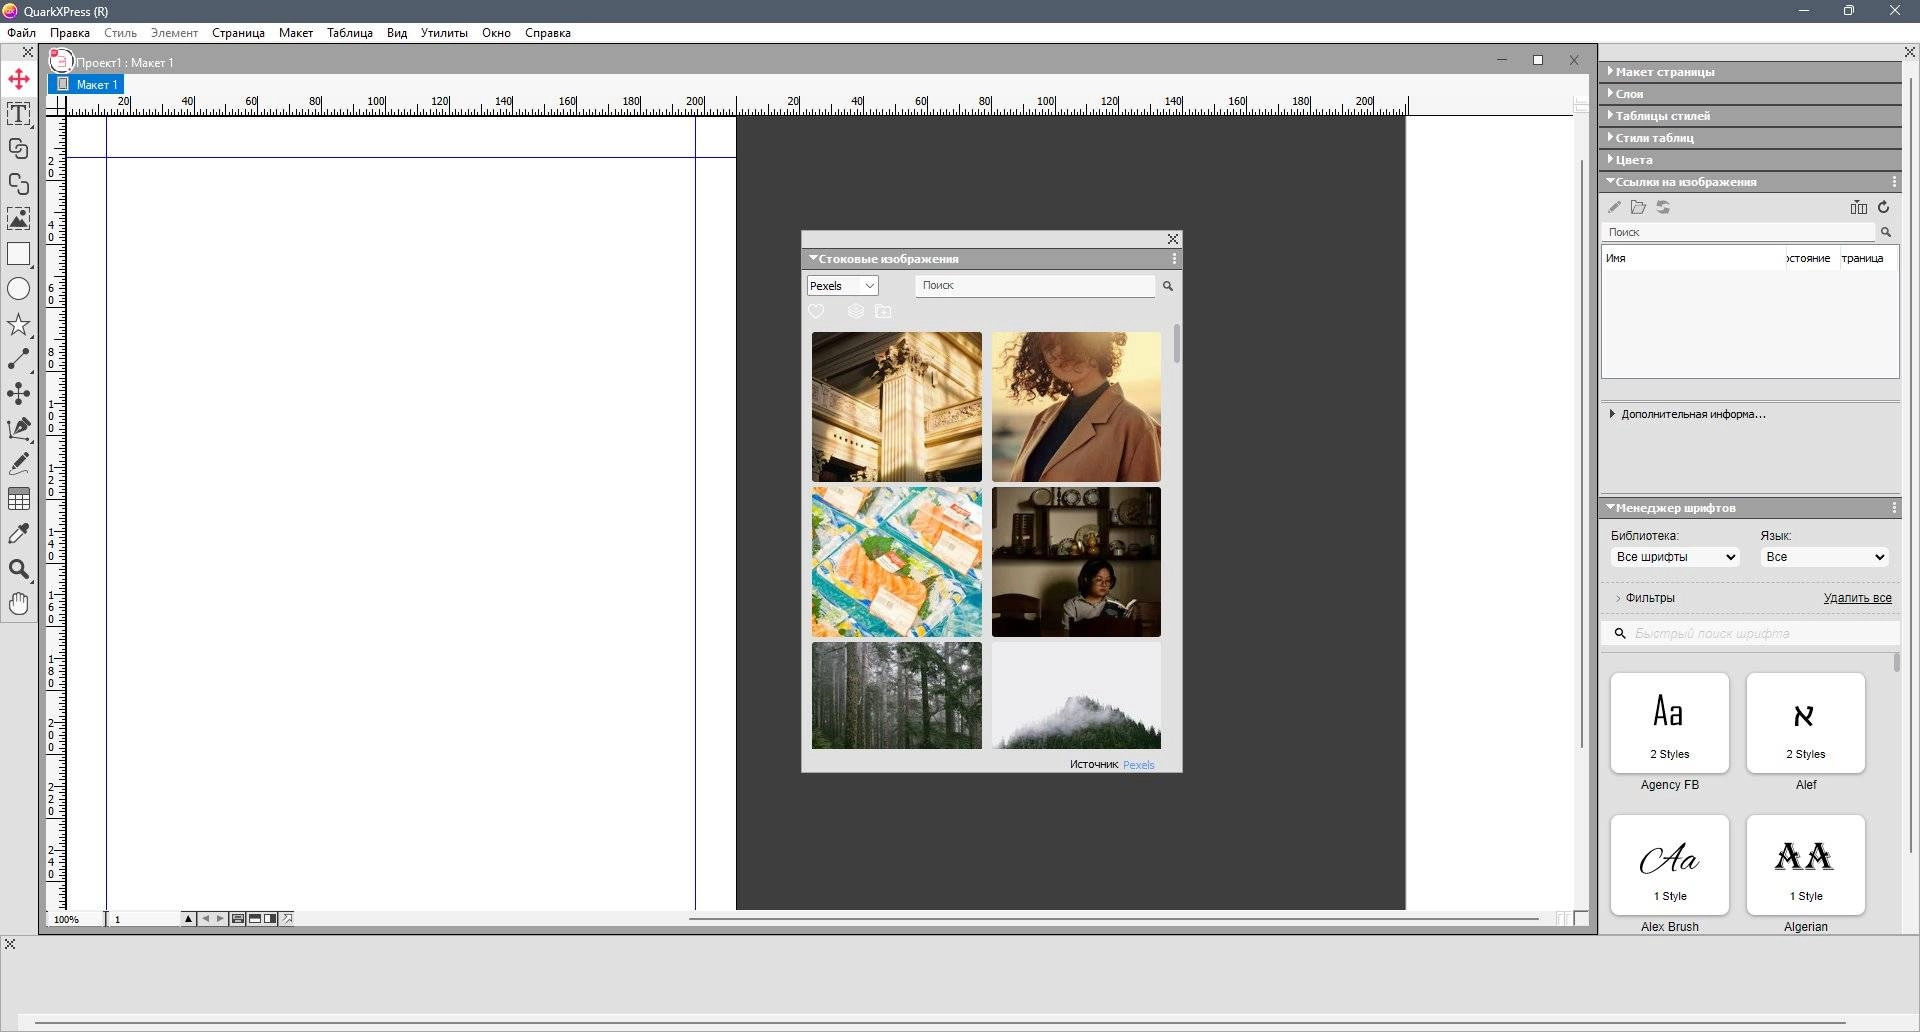Screen dimensions: 1920x1032
Task: Select the Pan hand tool
Action: pos(19,604)
